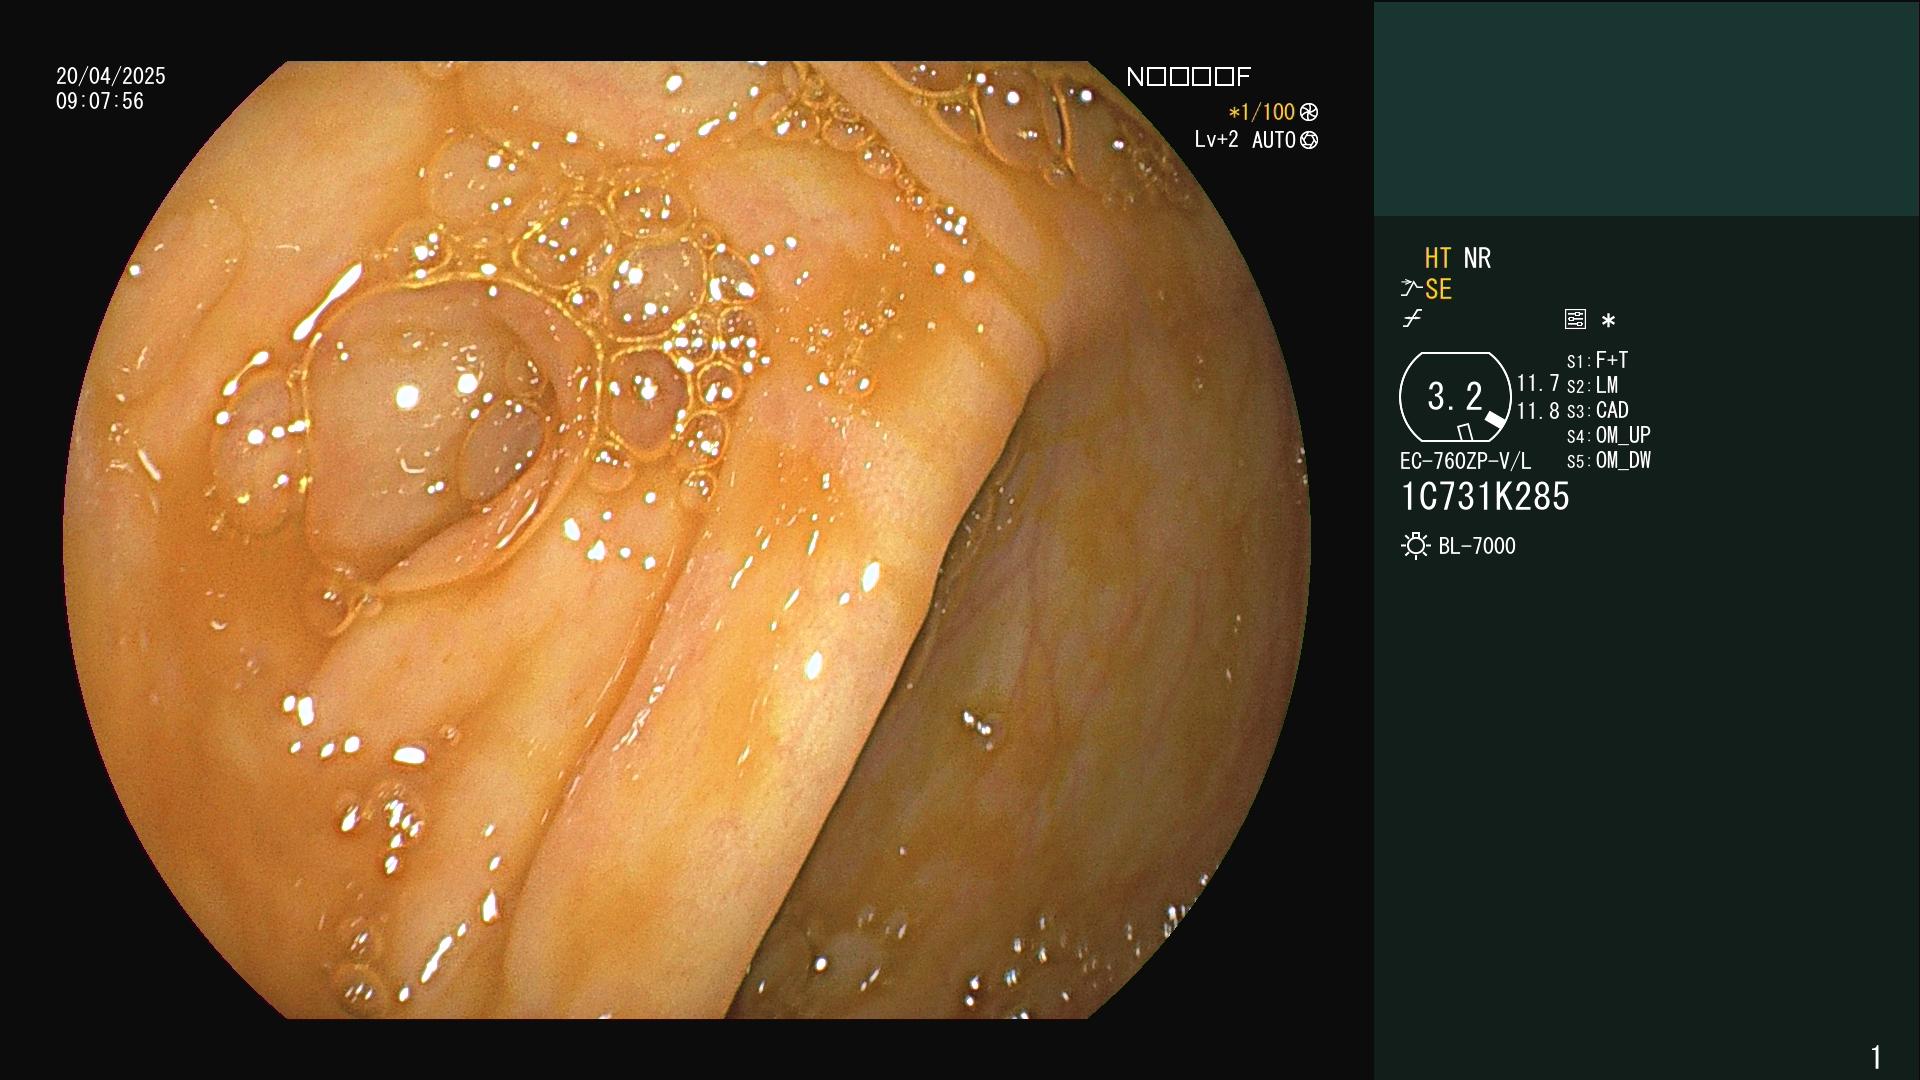The image size is (1920, 1080).
Task: Click the light source name BL-7000
Action: tap(1477, 546)
